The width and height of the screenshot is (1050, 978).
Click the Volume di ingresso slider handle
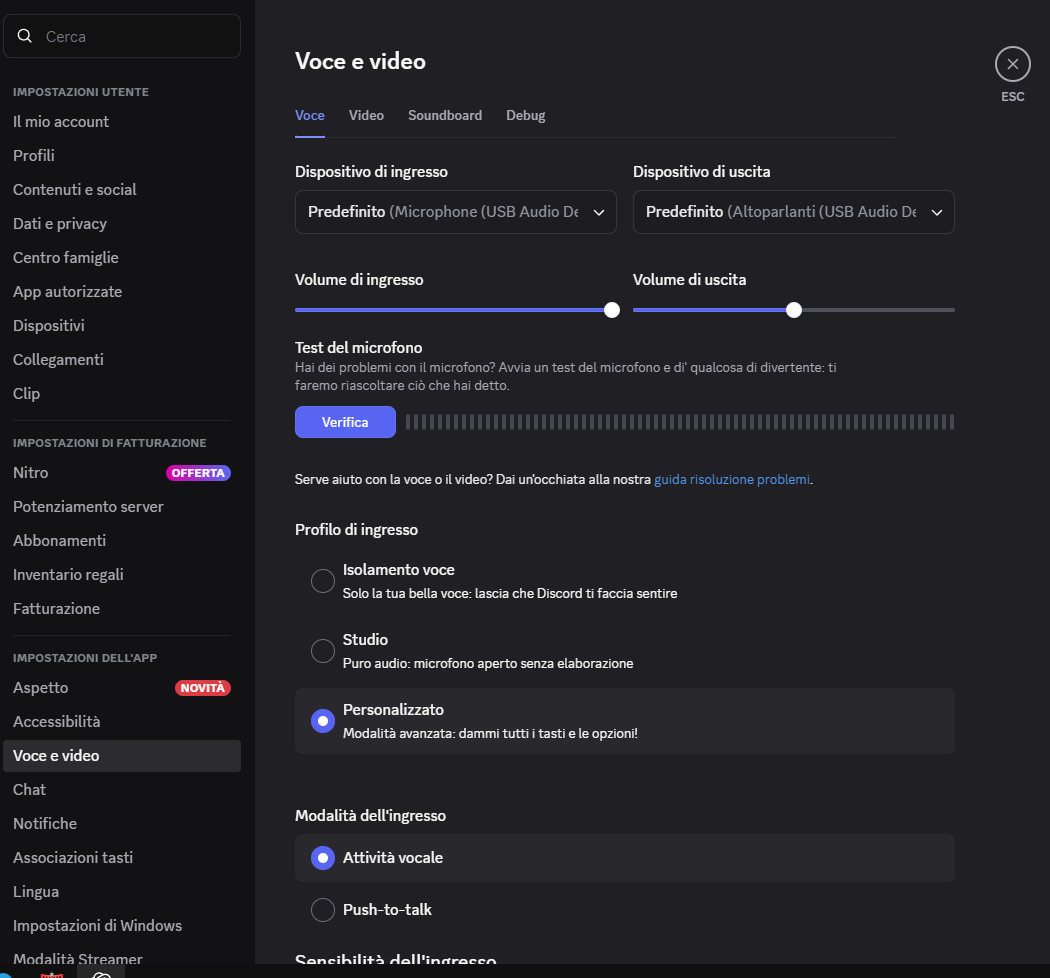coord(612,310)
